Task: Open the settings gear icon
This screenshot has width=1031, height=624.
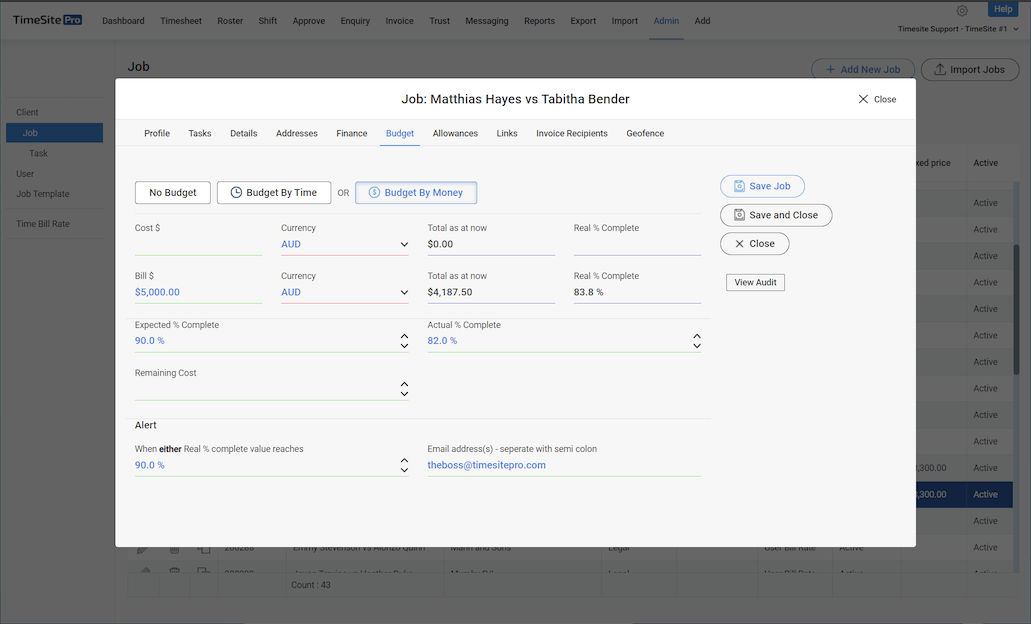Action: (x=962, y=11)
